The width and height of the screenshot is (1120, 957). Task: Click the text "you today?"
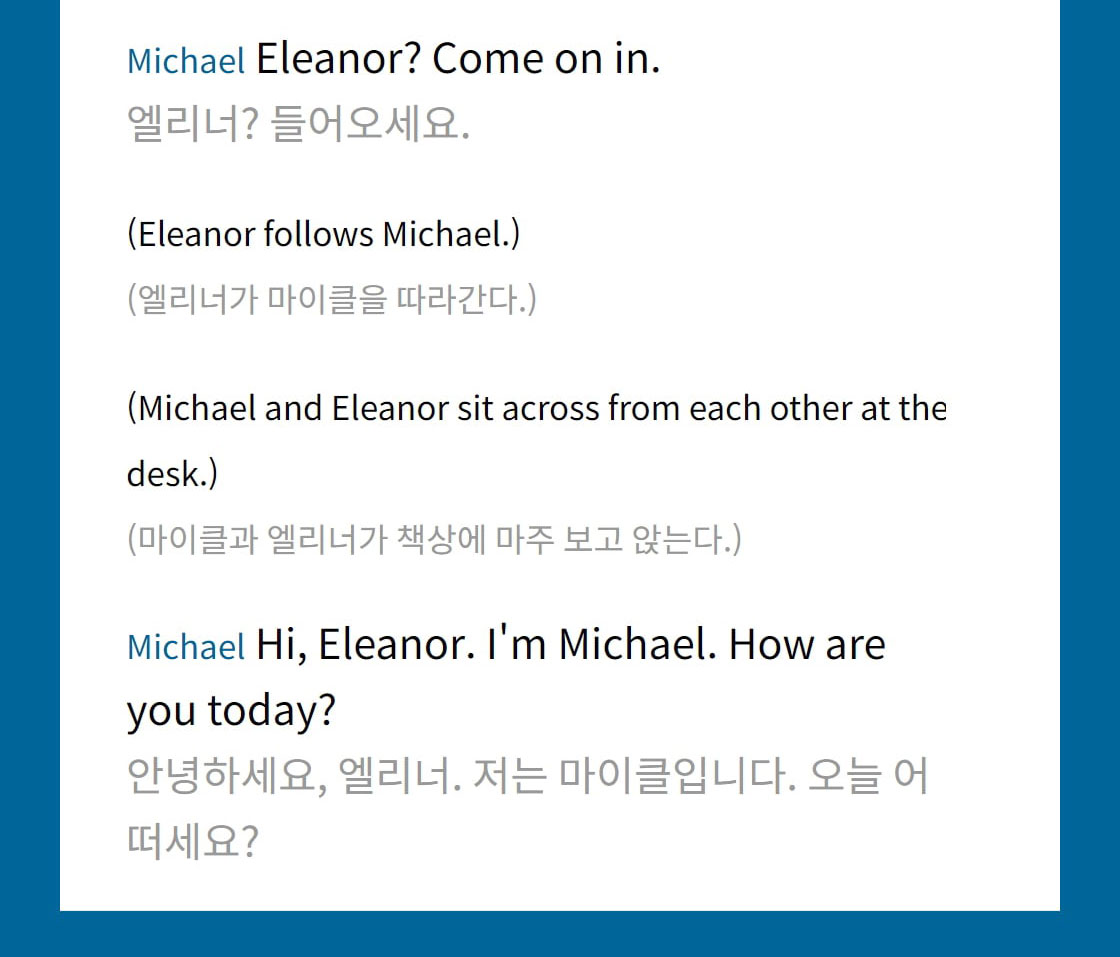[231, 711]
